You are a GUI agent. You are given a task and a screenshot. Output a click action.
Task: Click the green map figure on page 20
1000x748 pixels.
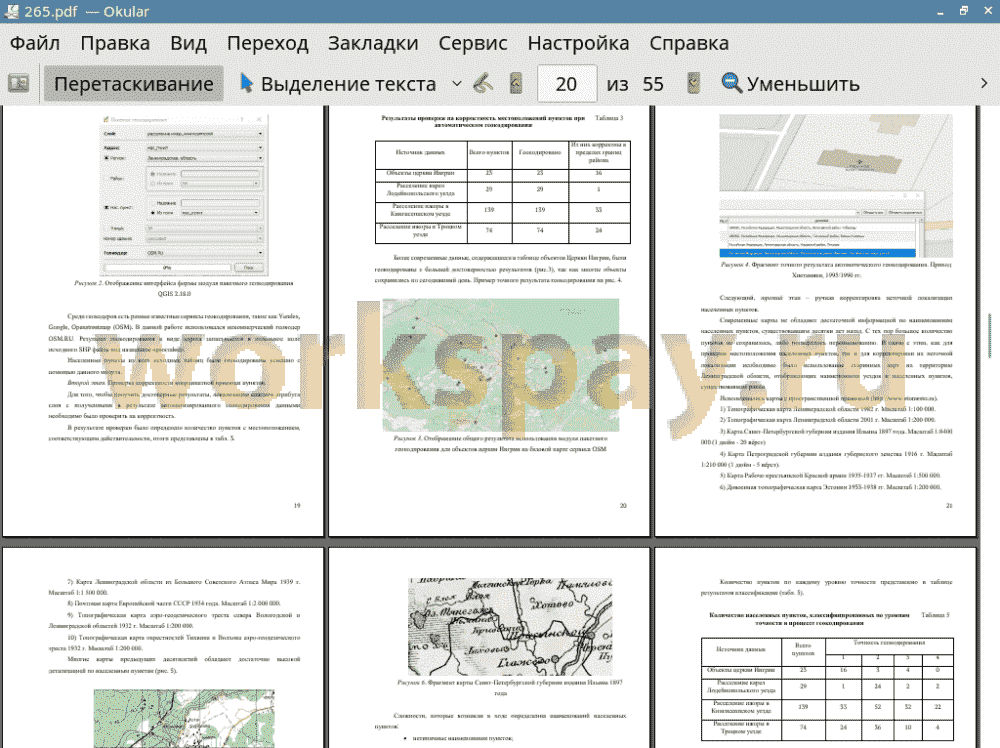(x=501, y=365)
